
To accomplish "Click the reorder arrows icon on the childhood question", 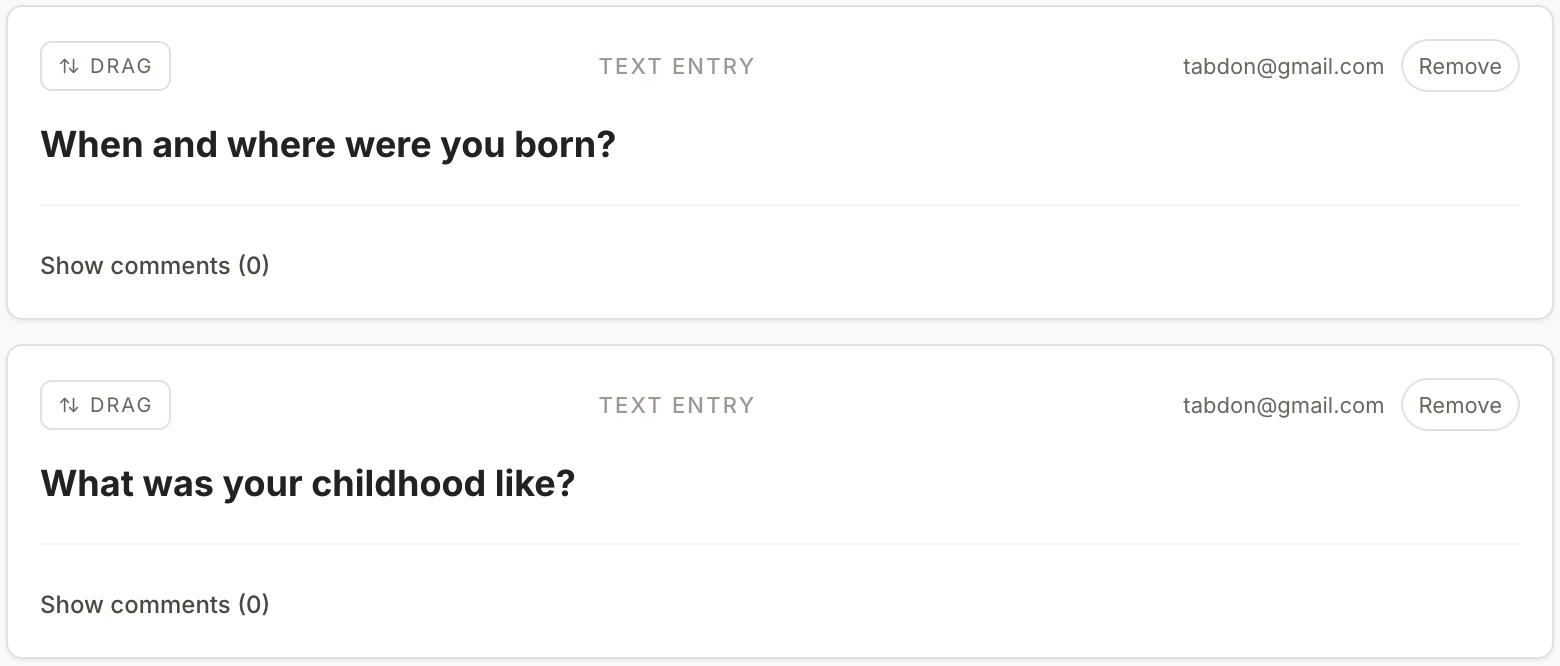I will pos(69,406).
